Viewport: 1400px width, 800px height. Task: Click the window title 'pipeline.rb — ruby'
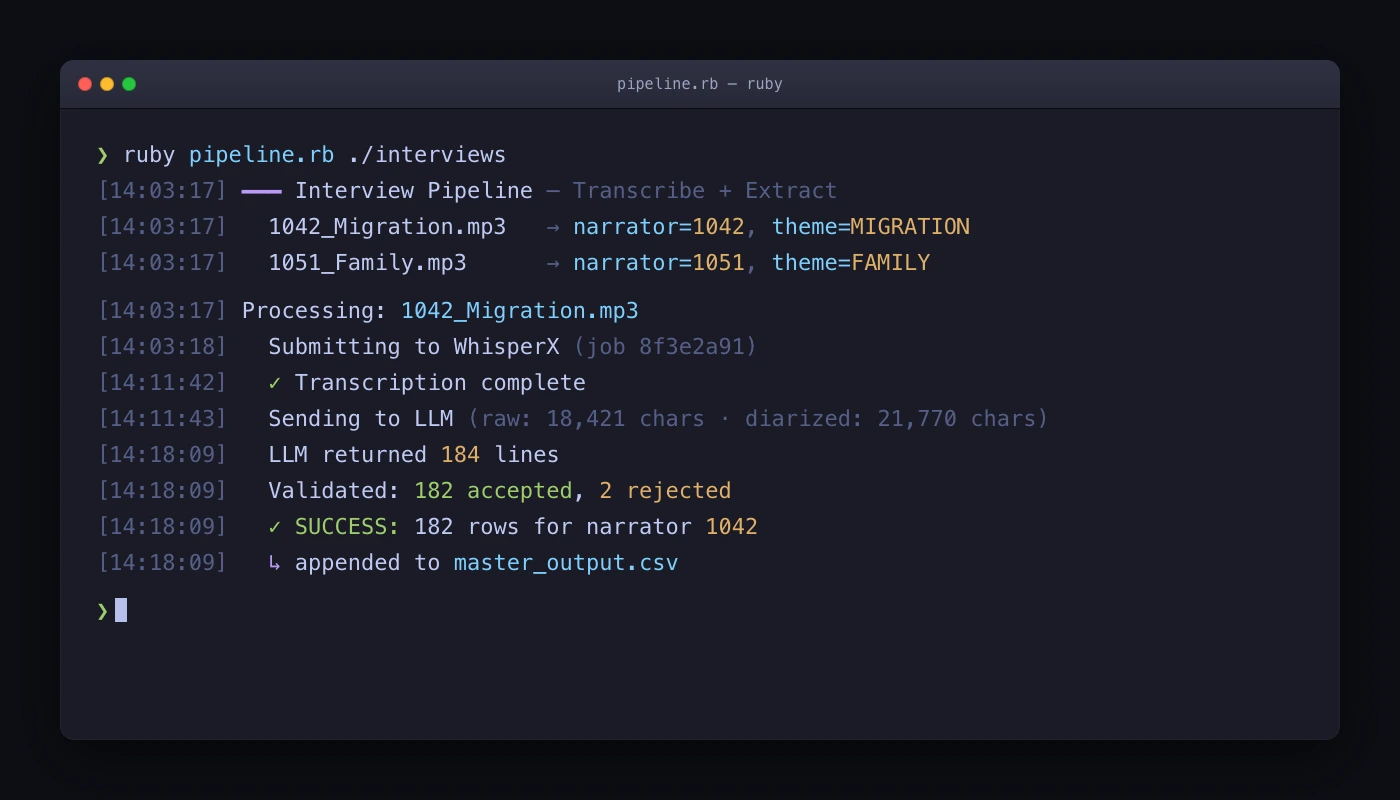pos(700,84)
